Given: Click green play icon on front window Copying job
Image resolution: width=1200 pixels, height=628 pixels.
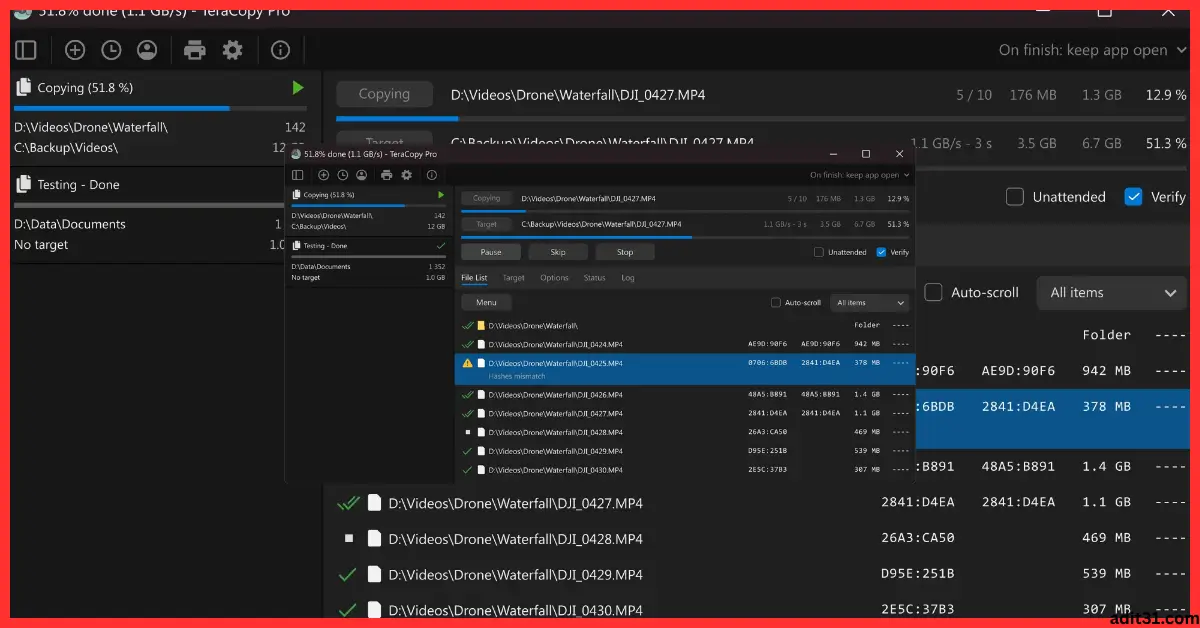Looking at the screenshot, I should coord(441,195).
